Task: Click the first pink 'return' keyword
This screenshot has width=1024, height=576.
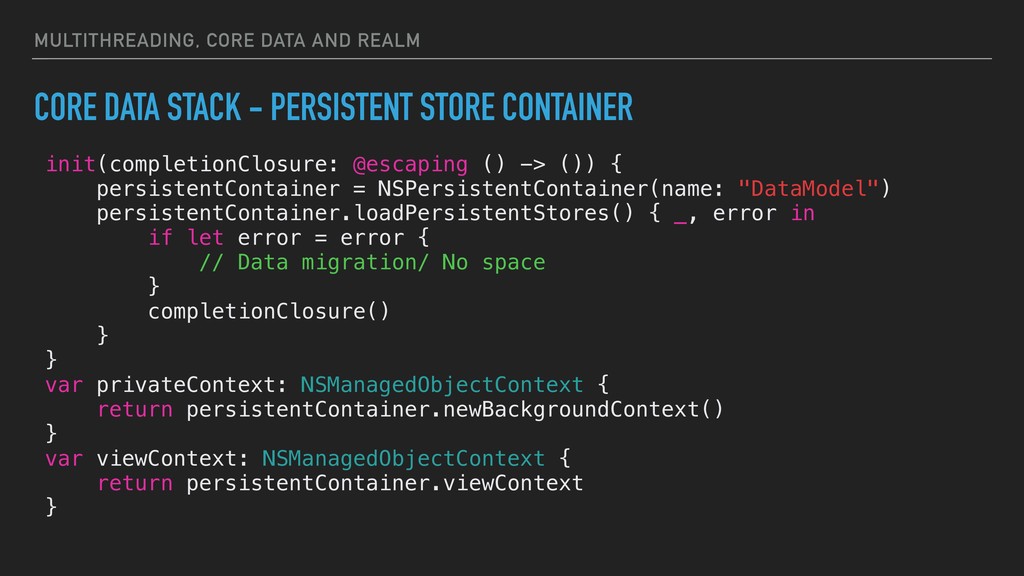Action: pyautogui.click(x=135, y=410)
